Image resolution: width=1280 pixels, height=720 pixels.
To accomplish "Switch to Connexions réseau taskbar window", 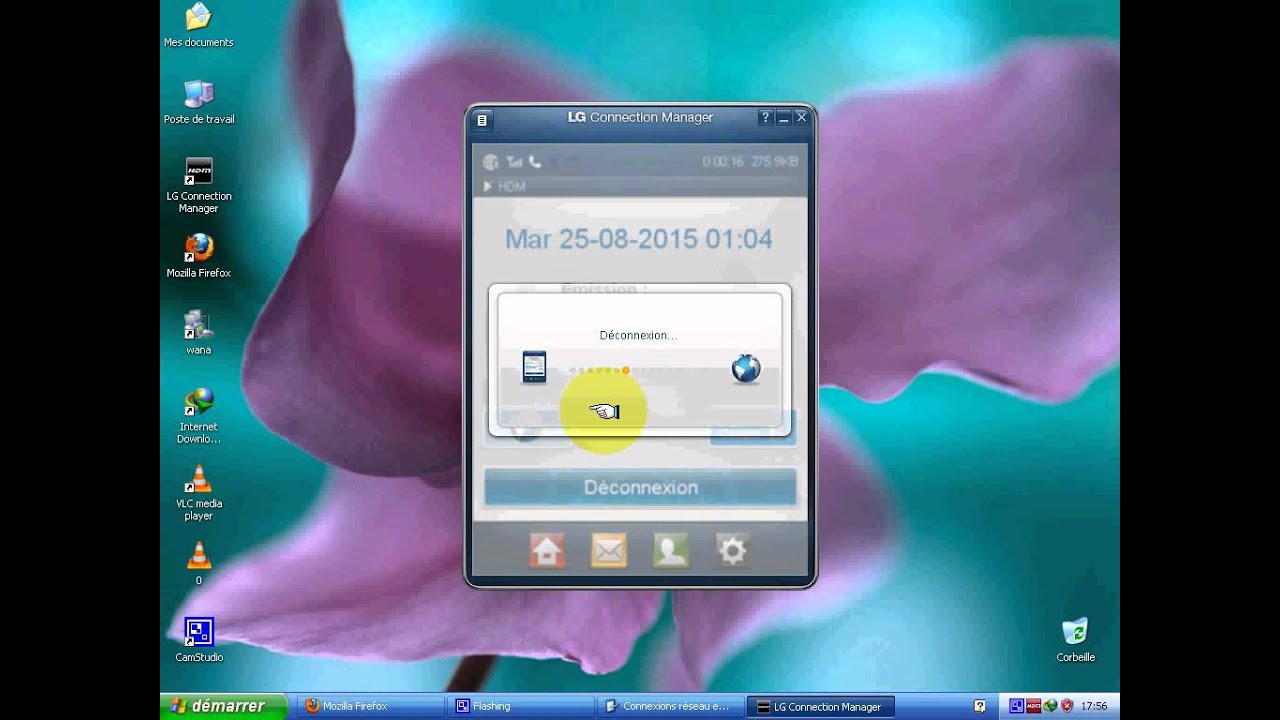I will [x=670, y=706].
